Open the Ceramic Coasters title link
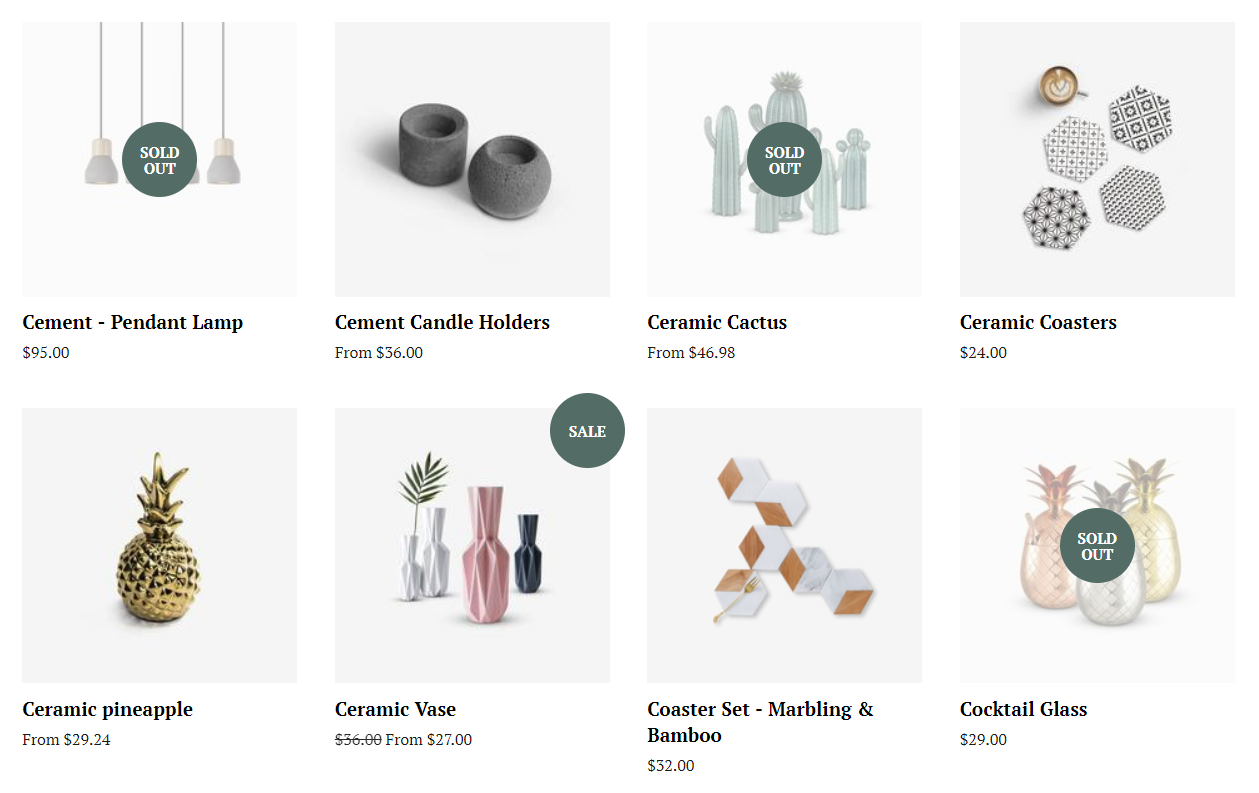Viewport: 1259px width, 793px height. 1038,322
